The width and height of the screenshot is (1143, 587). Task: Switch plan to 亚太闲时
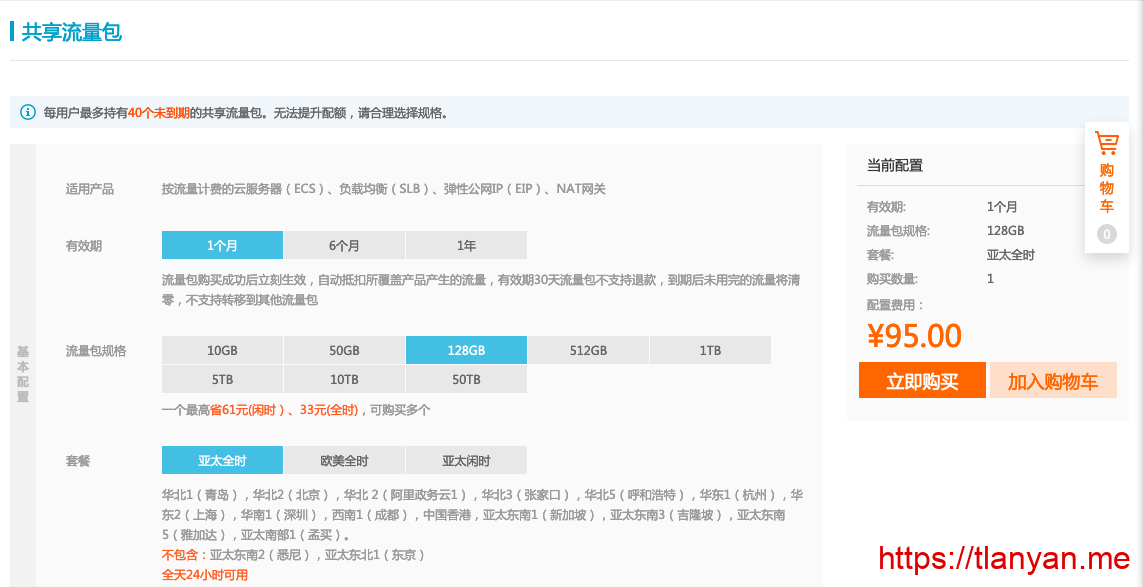(x=466, y=460)
